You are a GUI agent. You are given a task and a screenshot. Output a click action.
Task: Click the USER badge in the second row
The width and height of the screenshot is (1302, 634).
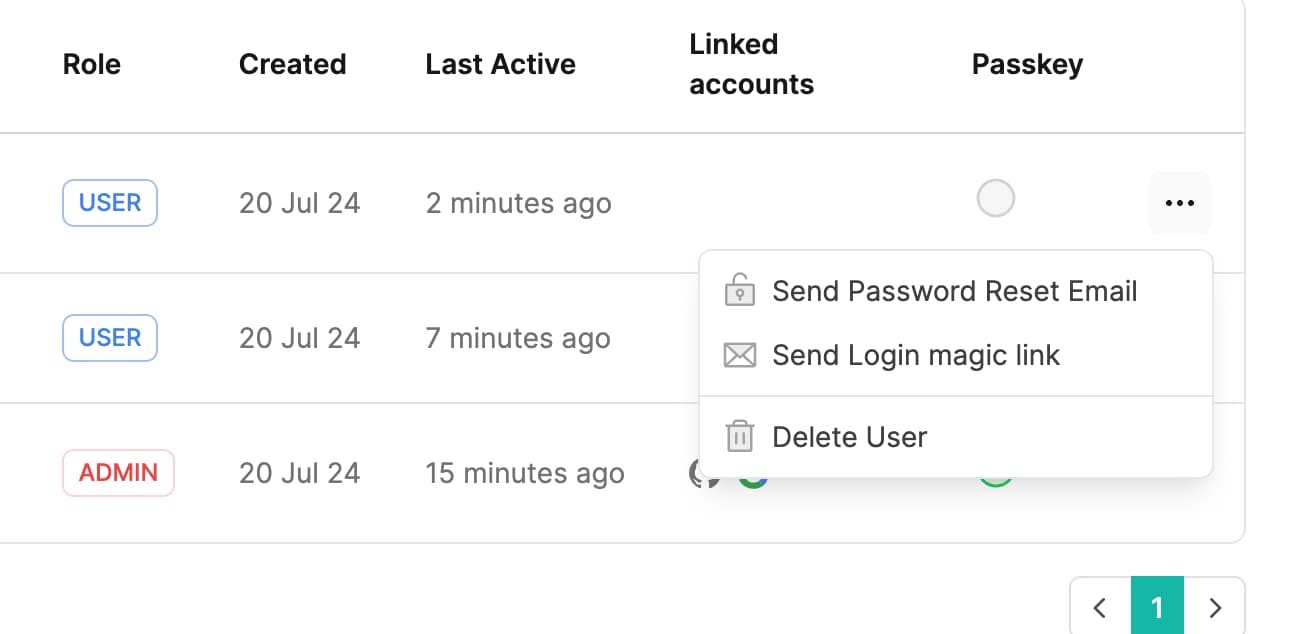(110, 338)
